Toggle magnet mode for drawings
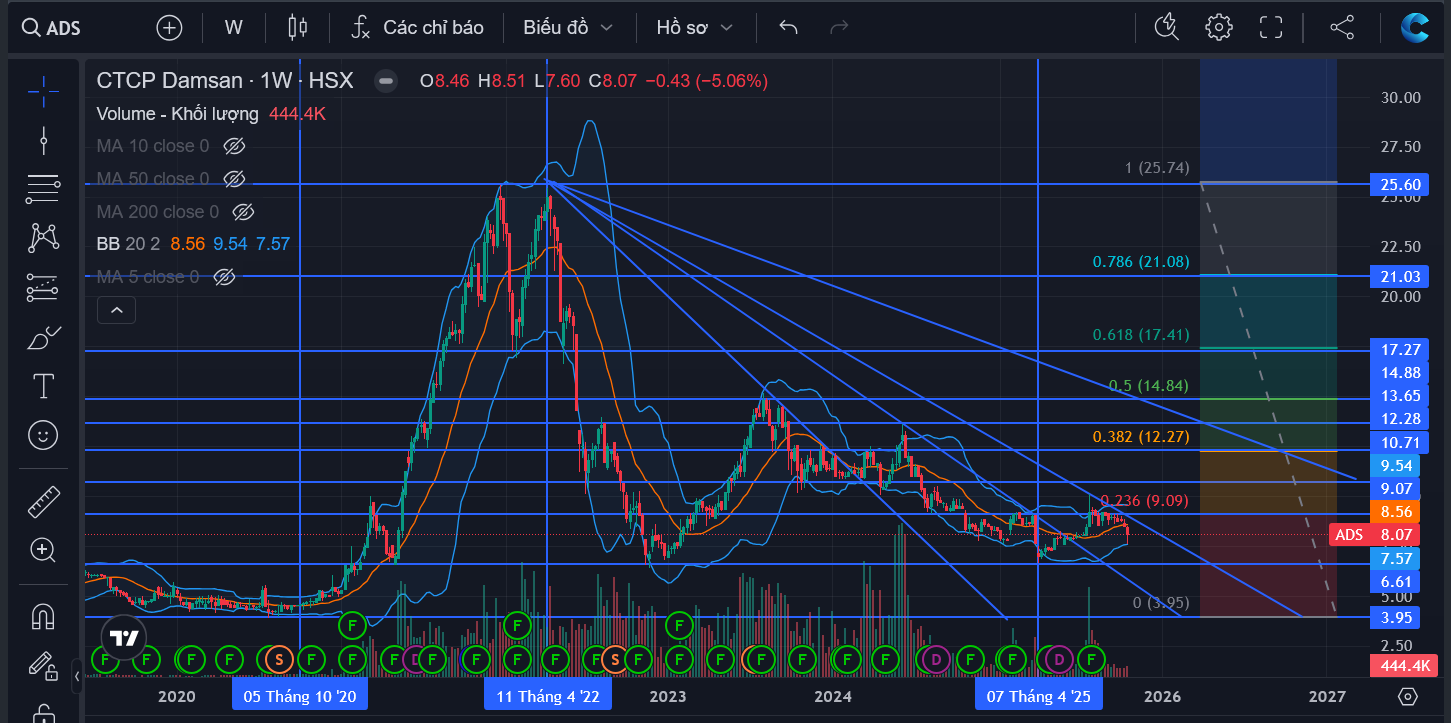Image resolution: width=1451 pixels, height=723 pixels. 43,615
